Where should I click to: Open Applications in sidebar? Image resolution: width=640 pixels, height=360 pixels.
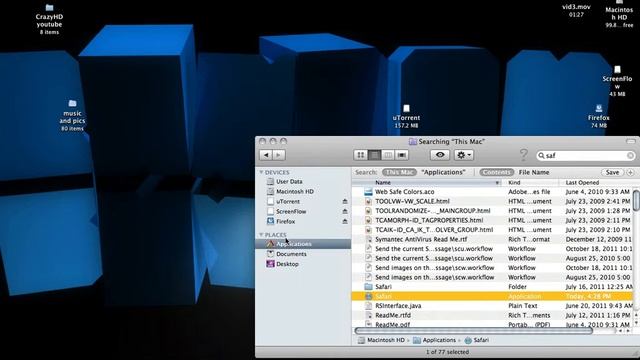coord(303,244)
